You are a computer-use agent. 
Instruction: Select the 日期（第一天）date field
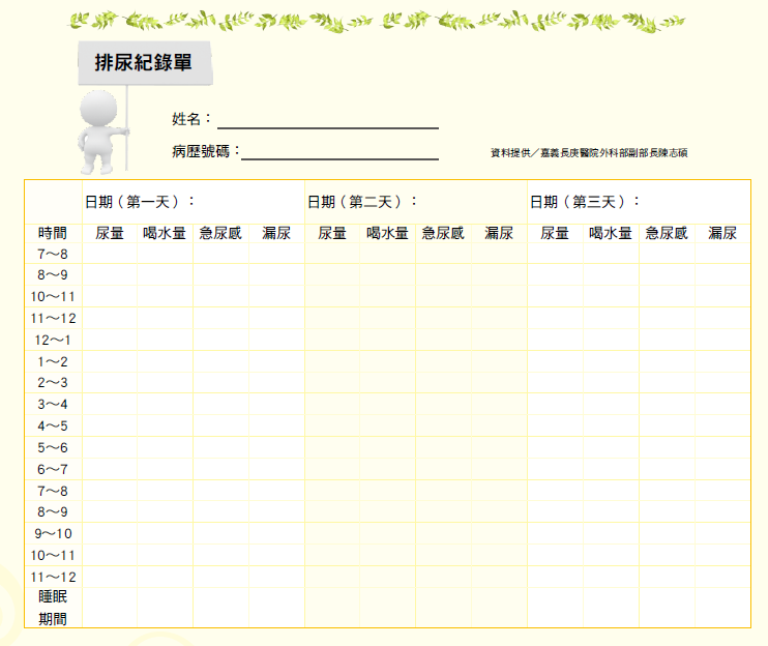pos(193,202)
